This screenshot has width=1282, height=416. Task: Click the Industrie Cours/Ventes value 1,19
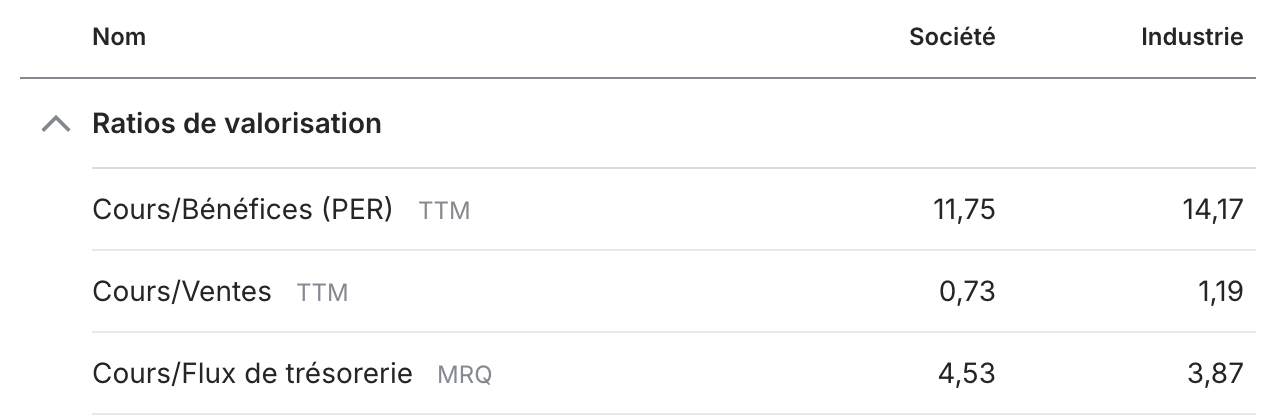click(1217, 292)
